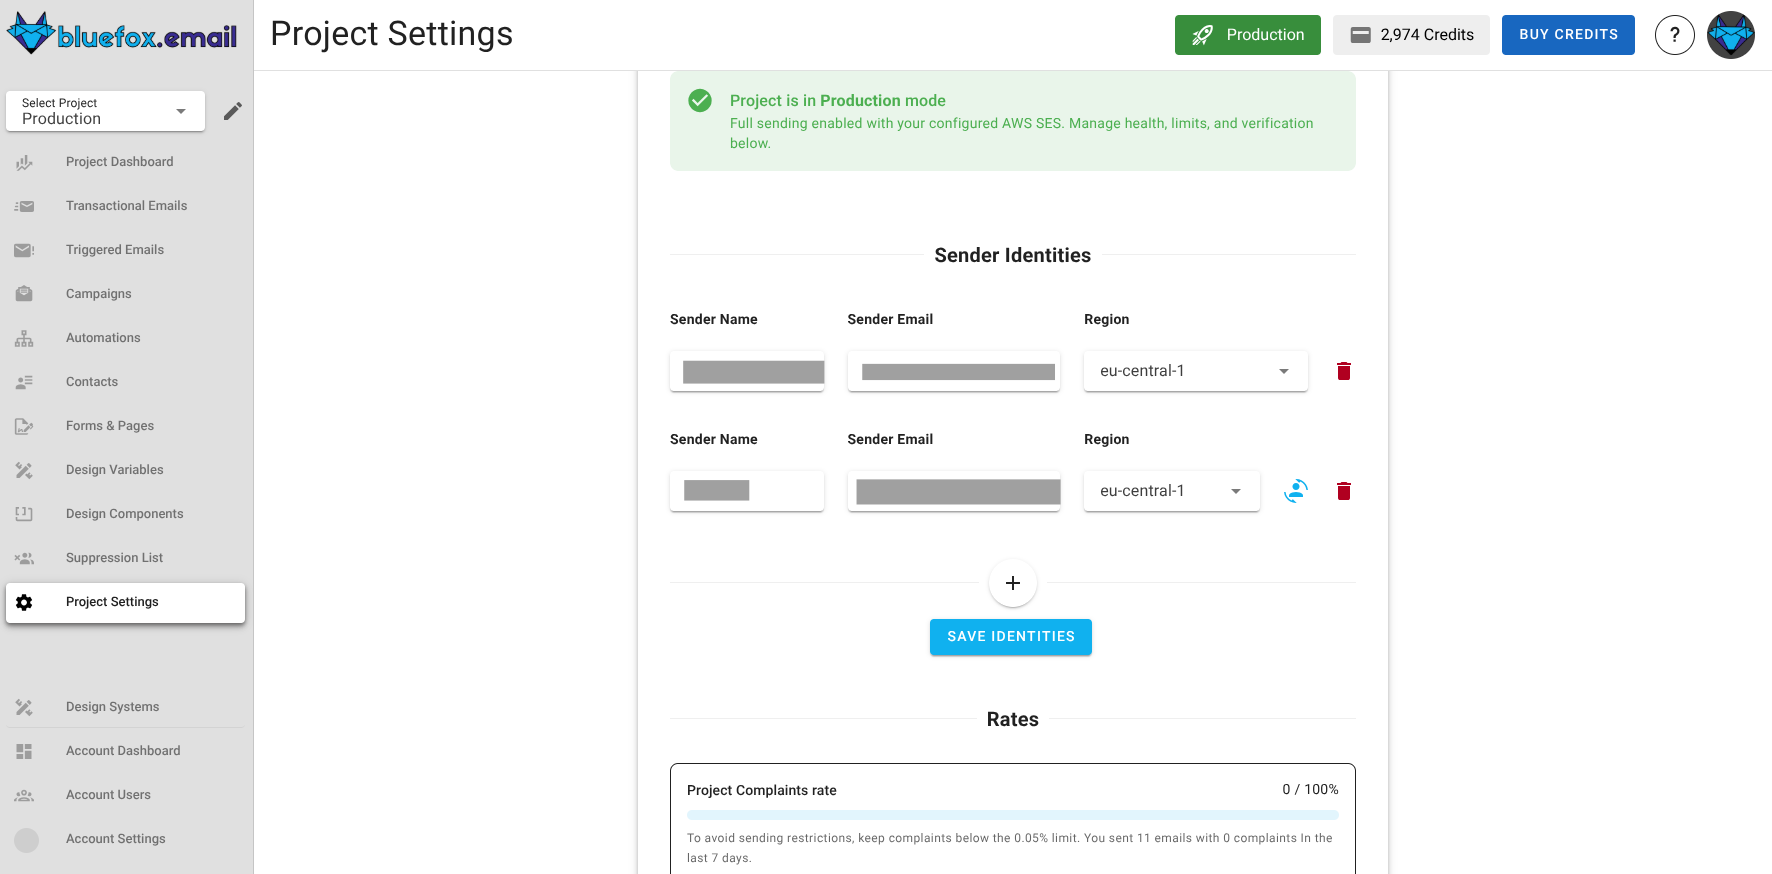Delete the second sender identity
The height and width of the screenshot is (874, 1772).
click(1343, 491)
